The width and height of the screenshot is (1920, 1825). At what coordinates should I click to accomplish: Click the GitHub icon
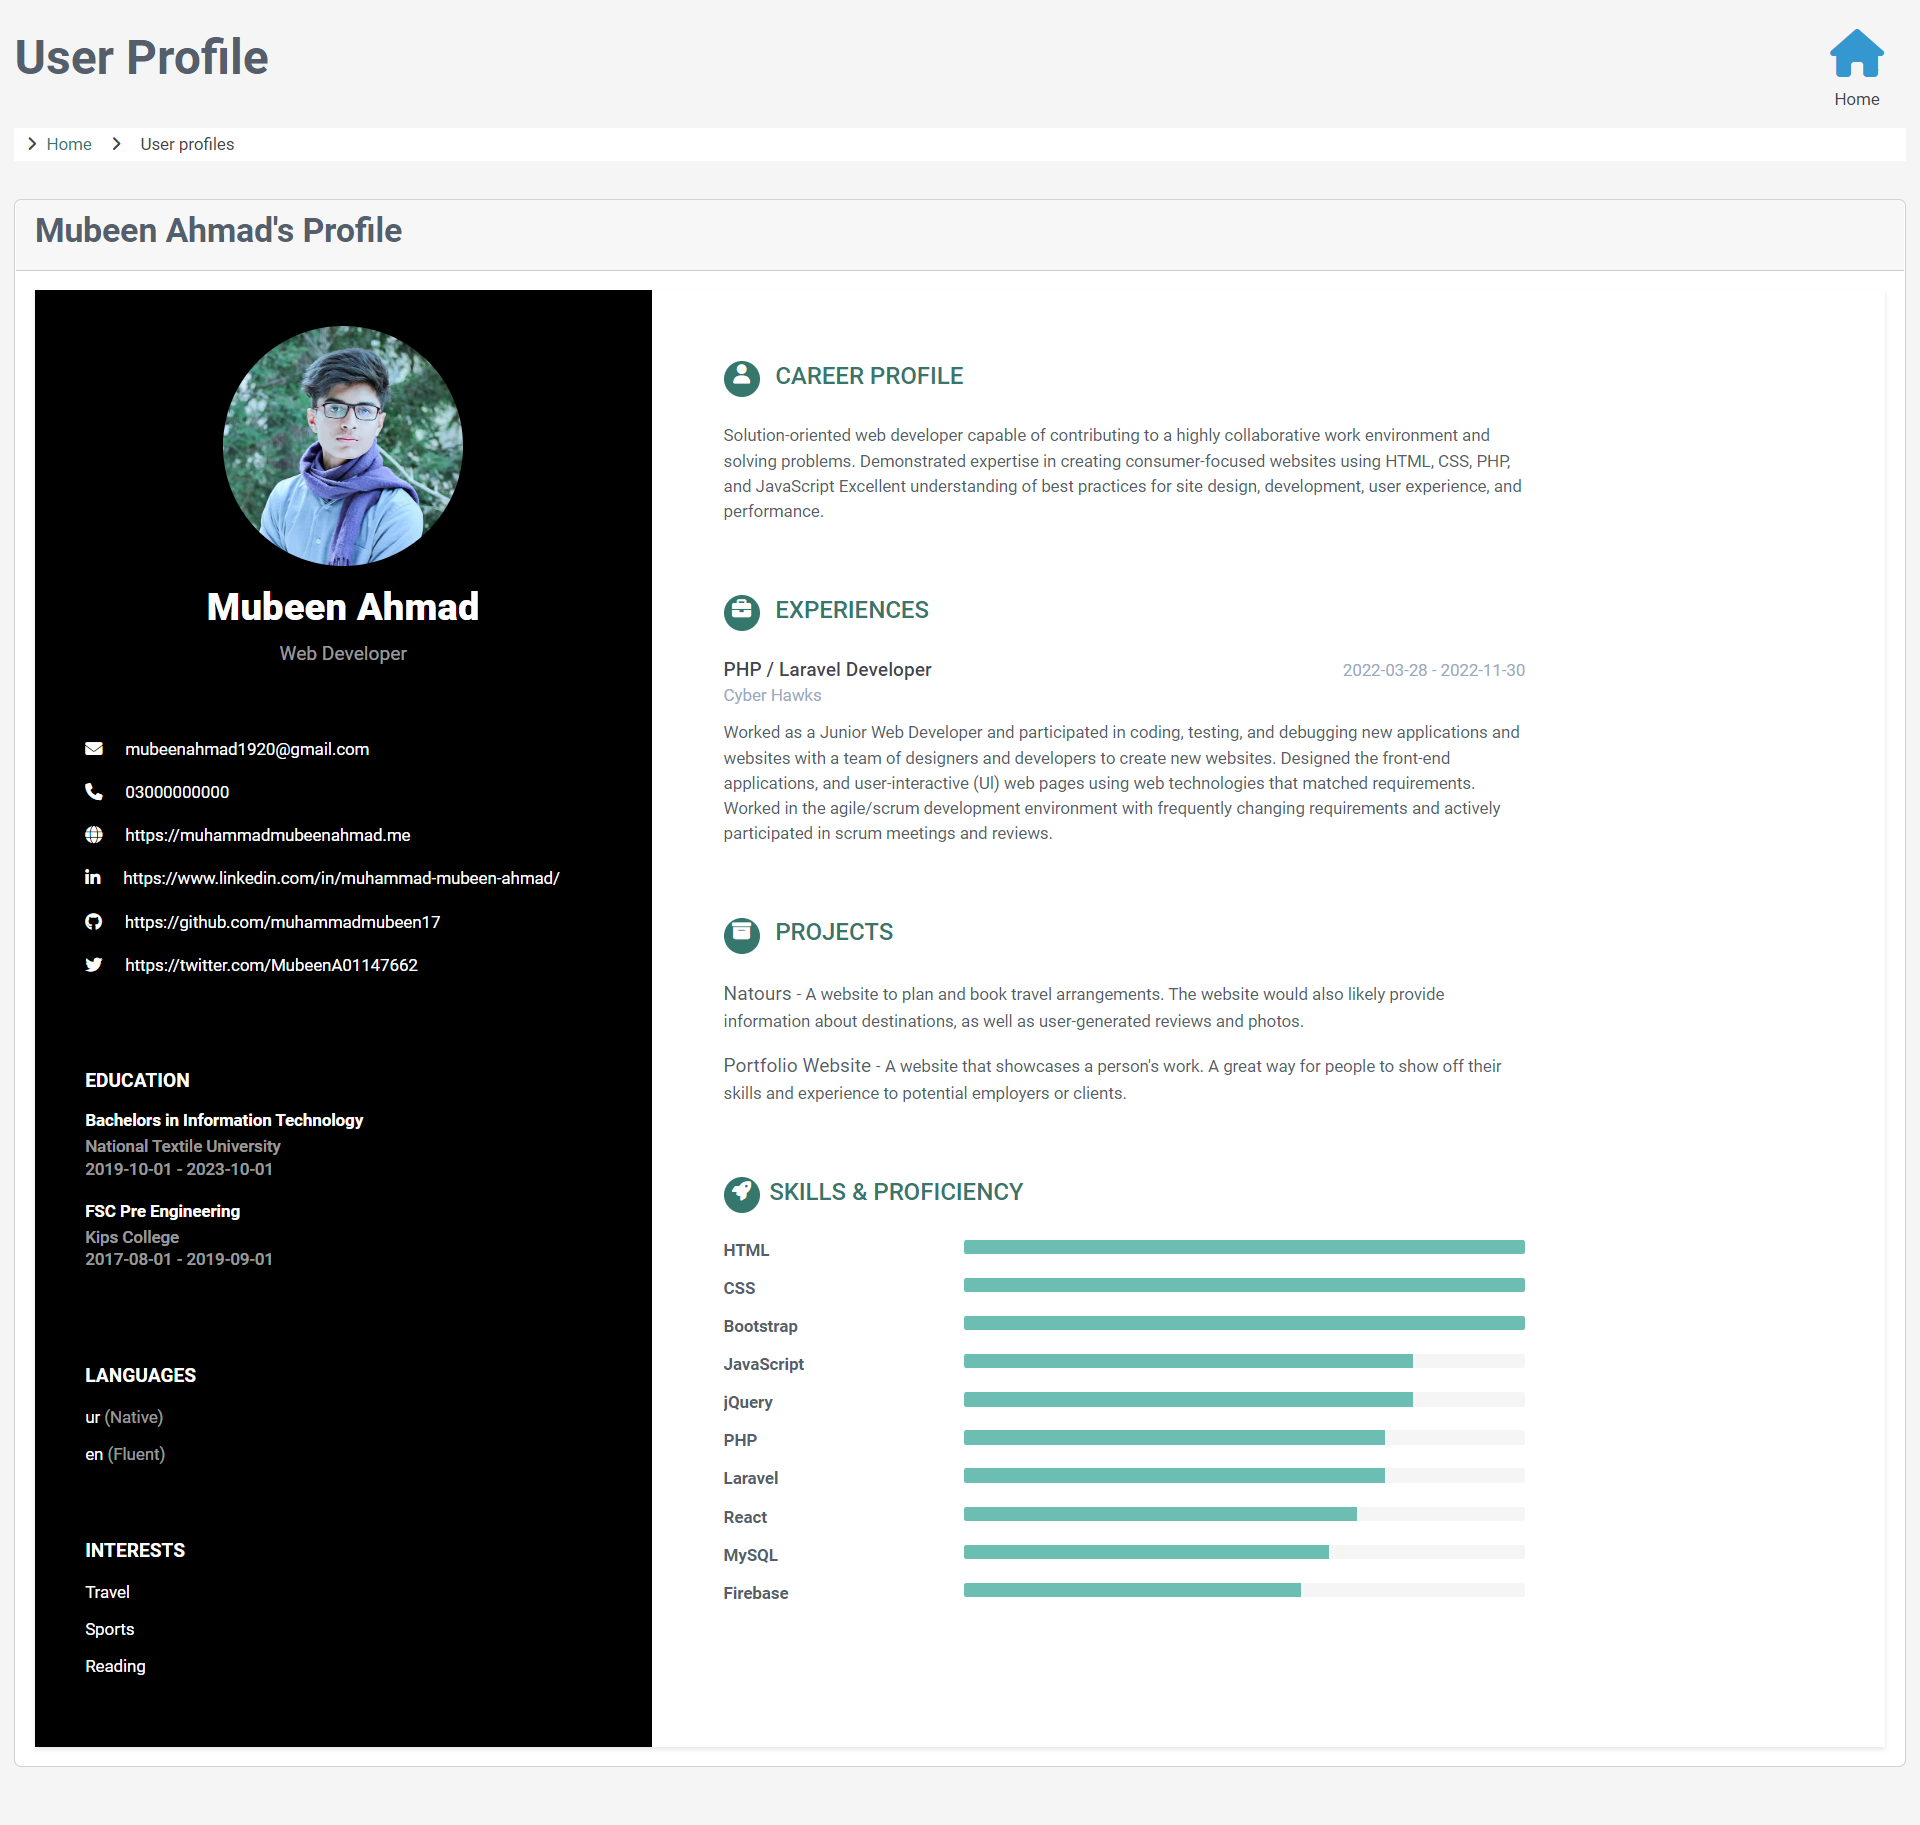[x=94, y=922]
